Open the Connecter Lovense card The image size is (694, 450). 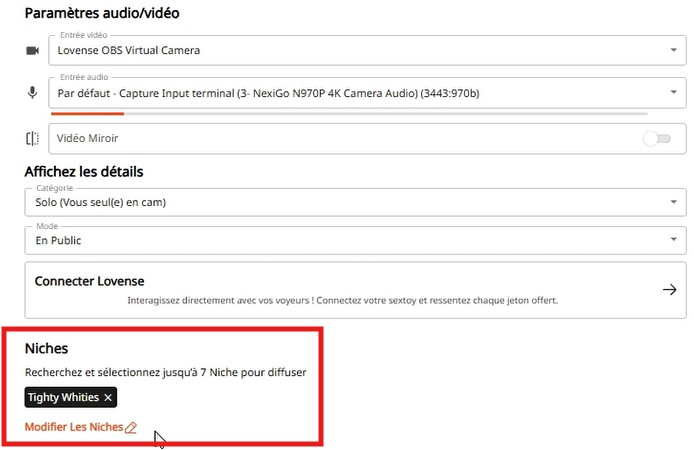[355, 290]
